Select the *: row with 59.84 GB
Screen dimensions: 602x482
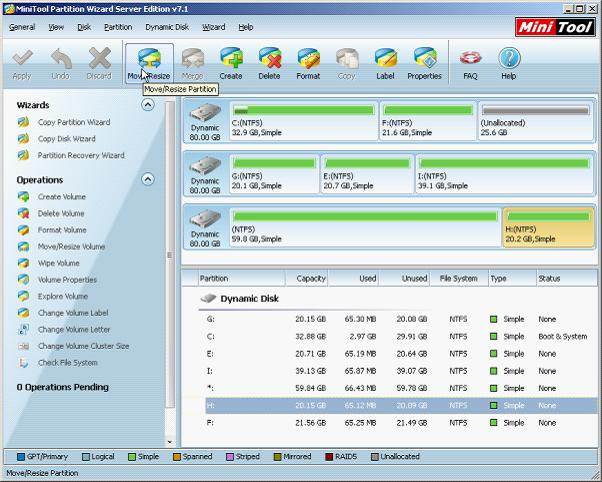click(x=401, y=388)
